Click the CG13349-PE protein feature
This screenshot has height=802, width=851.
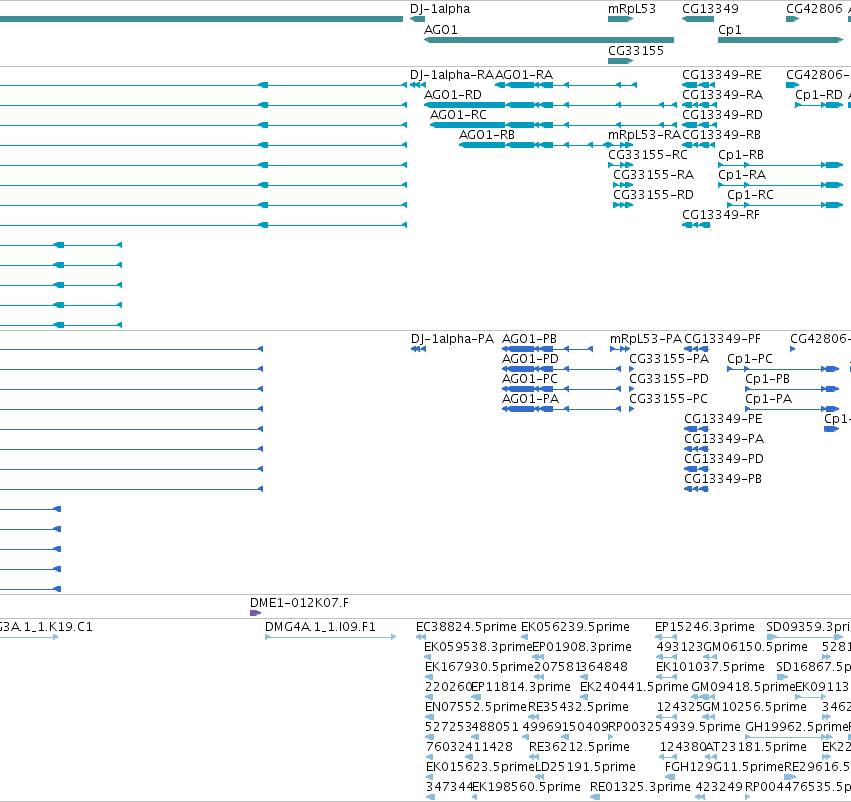[696, 429]
